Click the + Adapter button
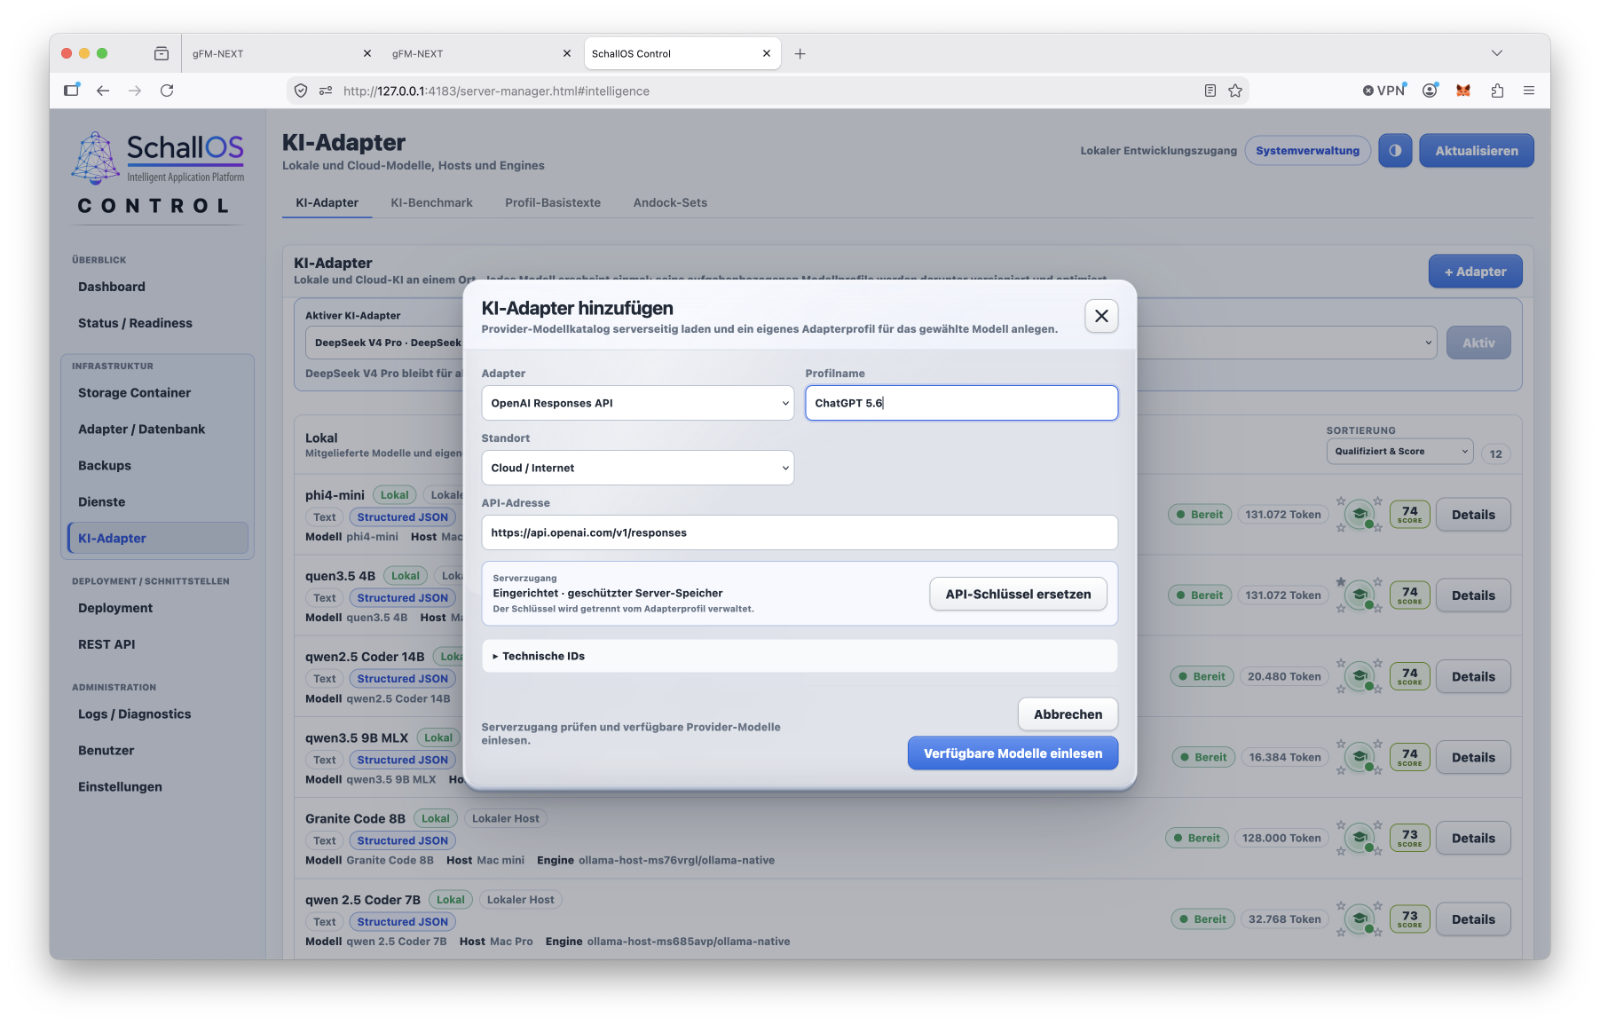Screen dimensions: 1600x1025 [x=1475, y=272]
